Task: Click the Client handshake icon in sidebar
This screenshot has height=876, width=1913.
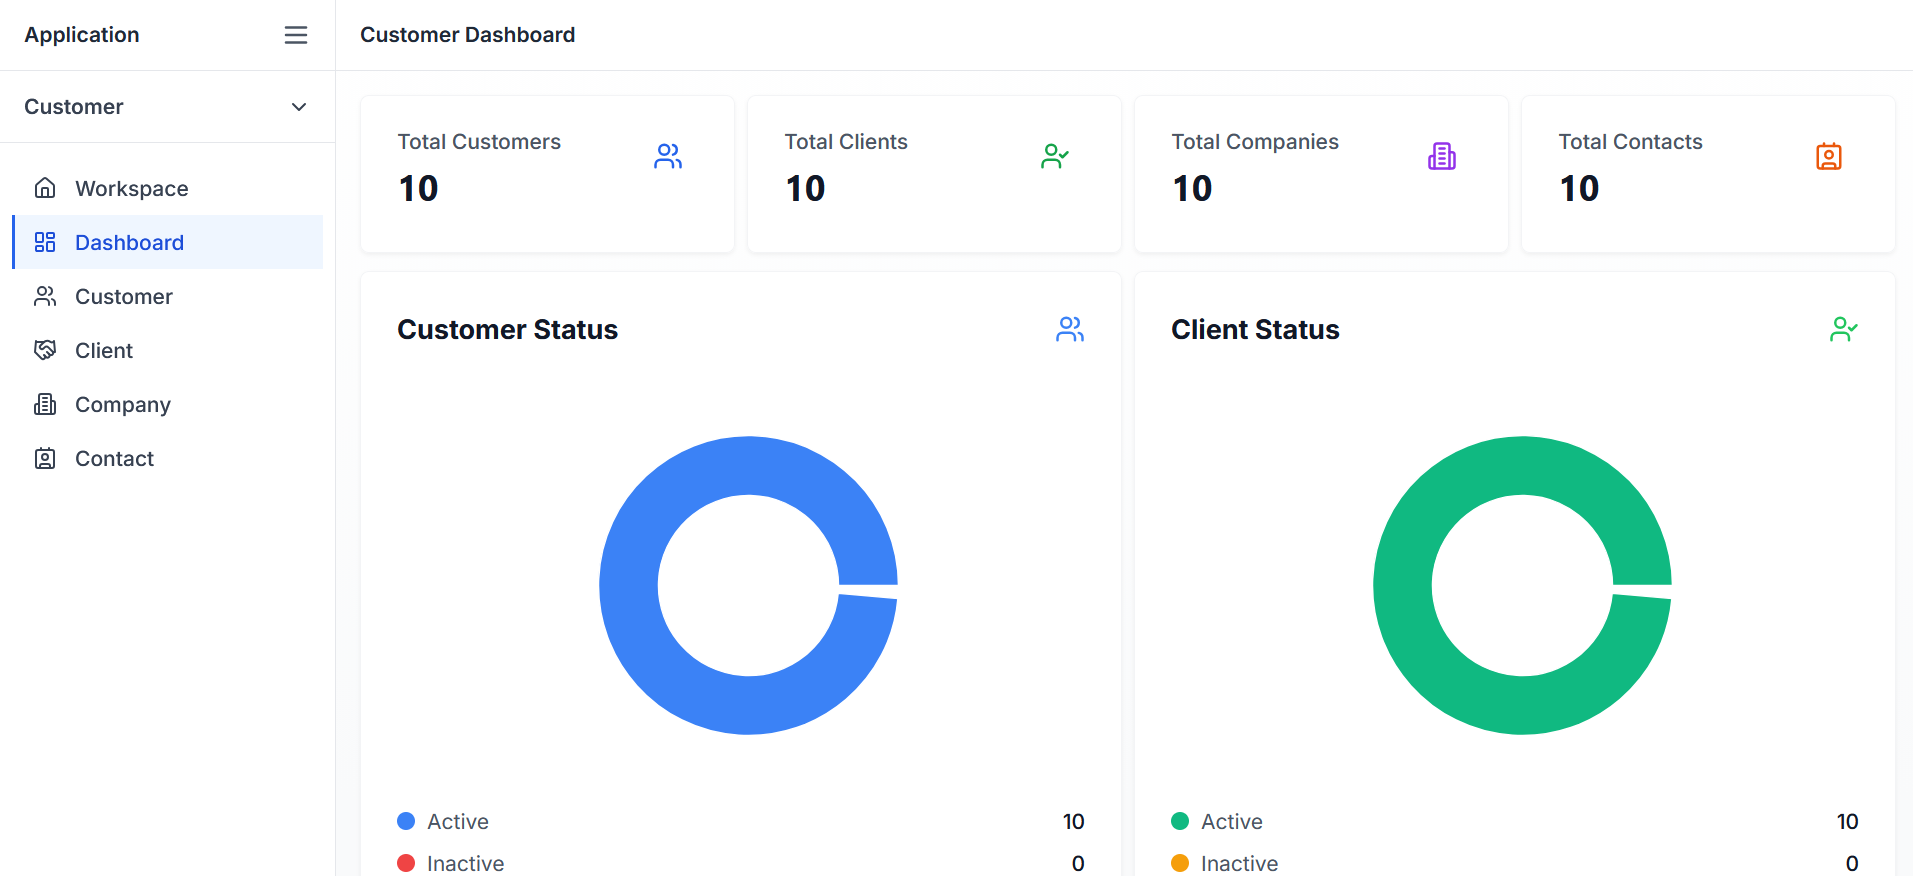Action: pyautogui.click(x=45, y=350)
